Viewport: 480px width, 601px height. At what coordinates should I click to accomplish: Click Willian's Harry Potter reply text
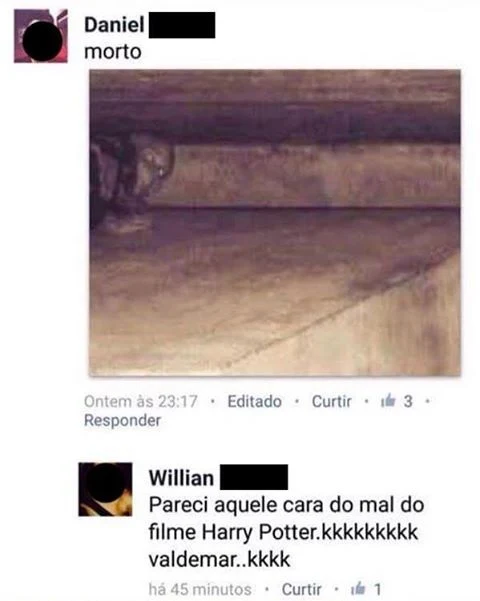(286, 532)
